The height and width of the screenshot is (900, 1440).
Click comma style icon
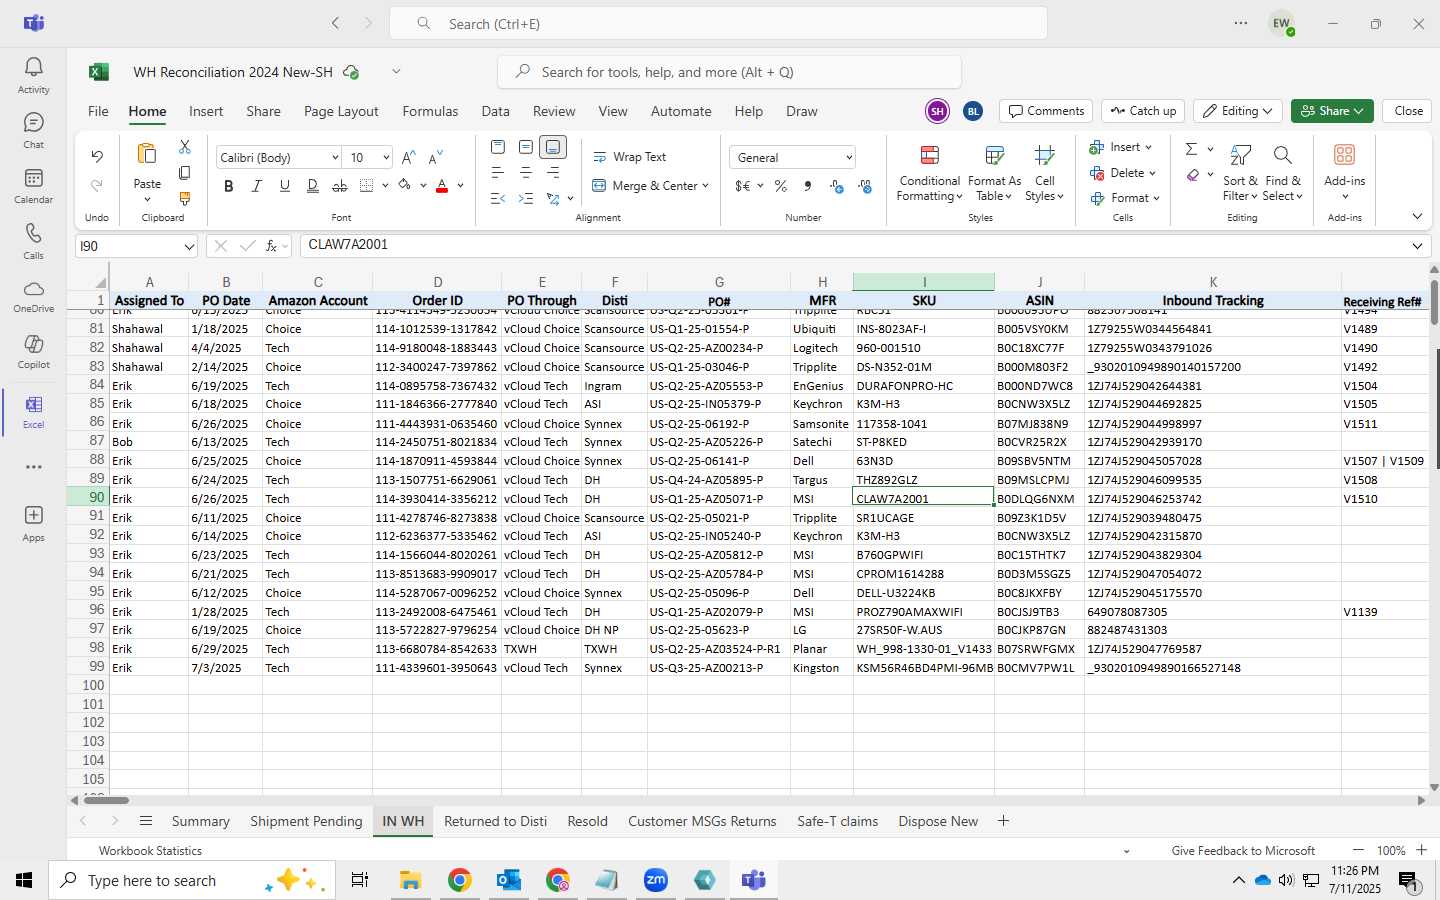click(808, 186)
